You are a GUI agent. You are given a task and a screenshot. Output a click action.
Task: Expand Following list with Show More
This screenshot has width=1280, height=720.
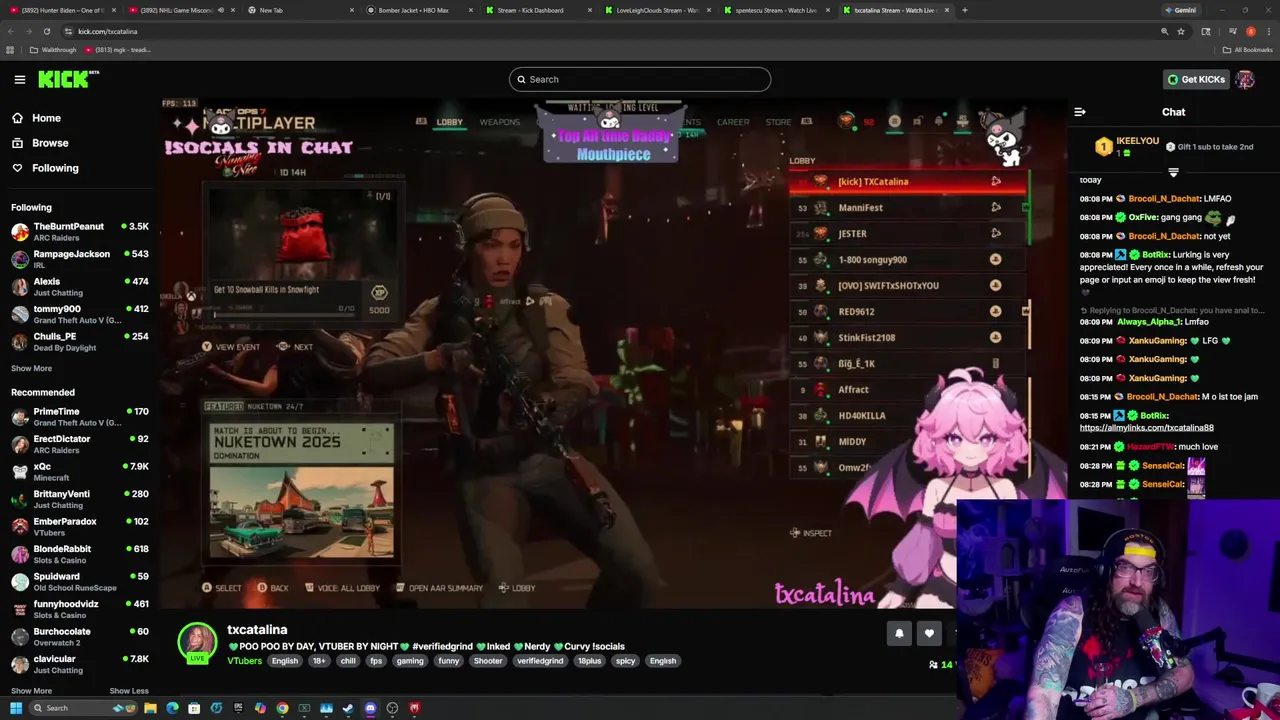[31, 368]
